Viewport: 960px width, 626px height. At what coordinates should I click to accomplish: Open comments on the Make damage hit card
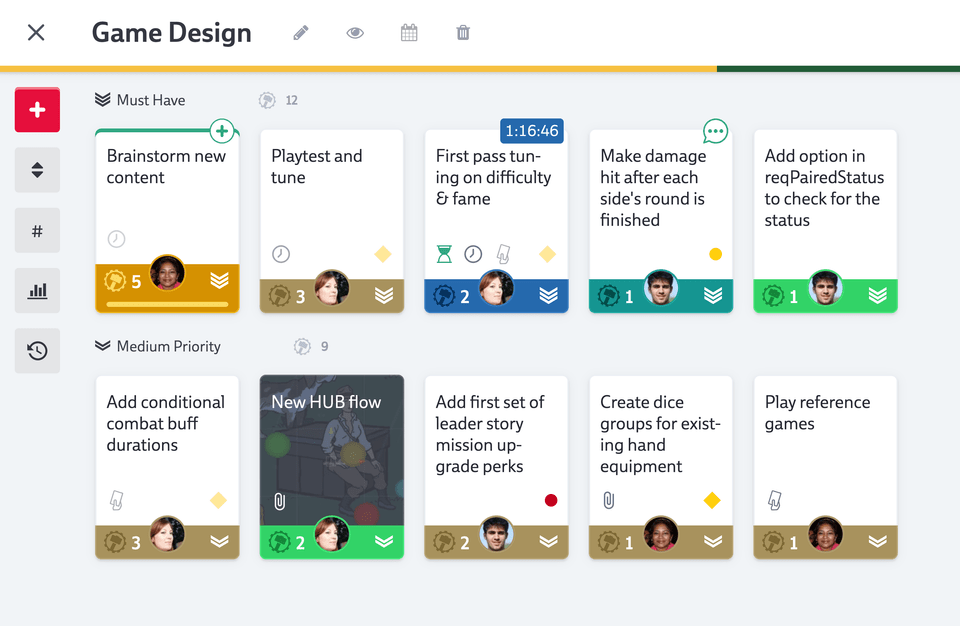tap(715, 130)
